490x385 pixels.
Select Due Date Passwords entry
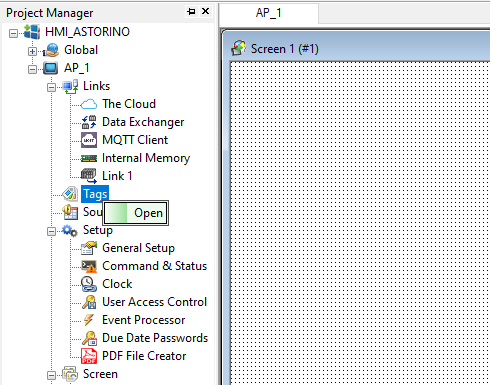click(x=155, y=338)
